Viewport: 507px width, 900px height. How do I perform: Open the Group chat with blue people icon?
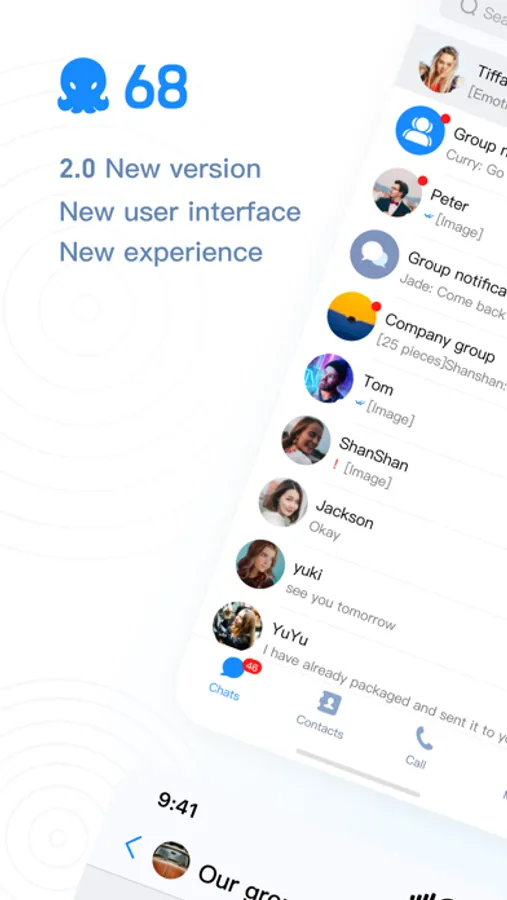click(420, 130)
